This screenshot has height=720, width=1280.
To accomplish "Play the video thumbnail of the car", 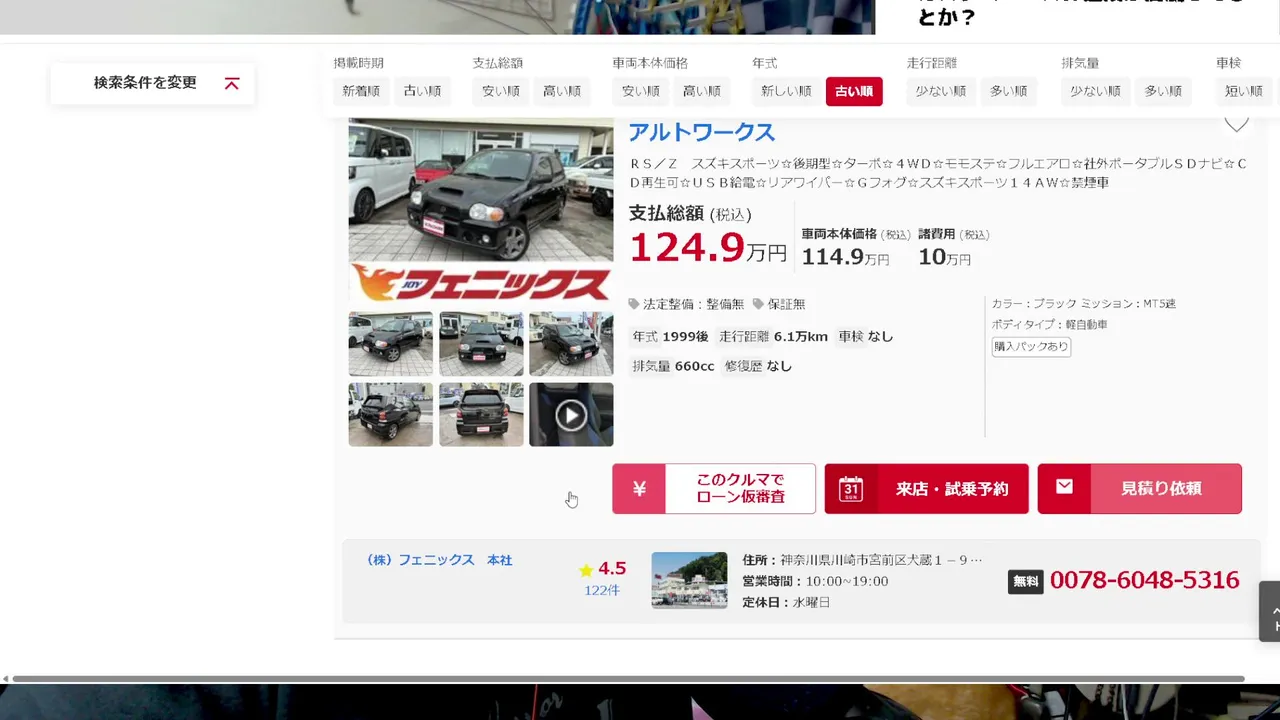I will pyautogui.click(x=571, y=414).
